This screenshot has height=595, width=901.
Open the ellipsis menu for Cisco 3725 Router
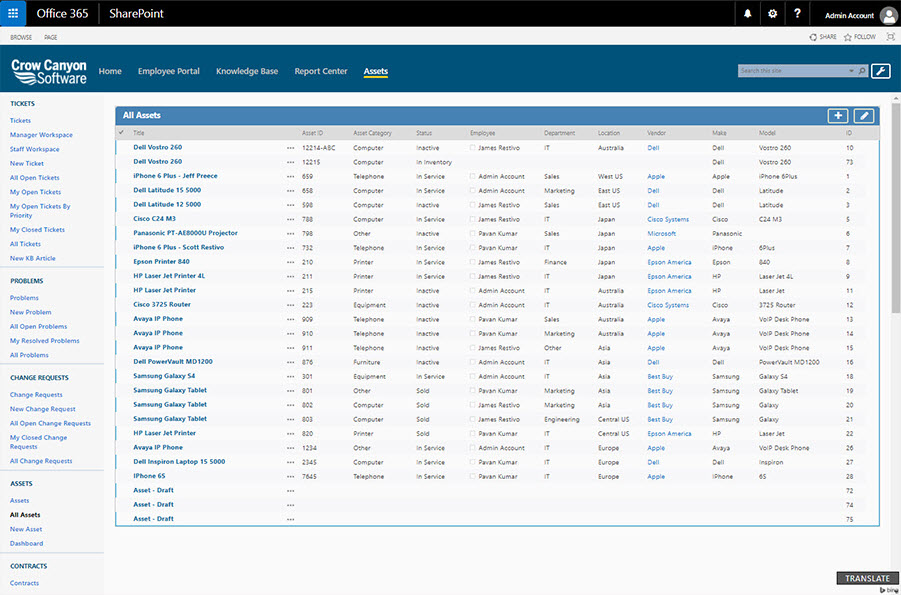(x=290, y=305)
